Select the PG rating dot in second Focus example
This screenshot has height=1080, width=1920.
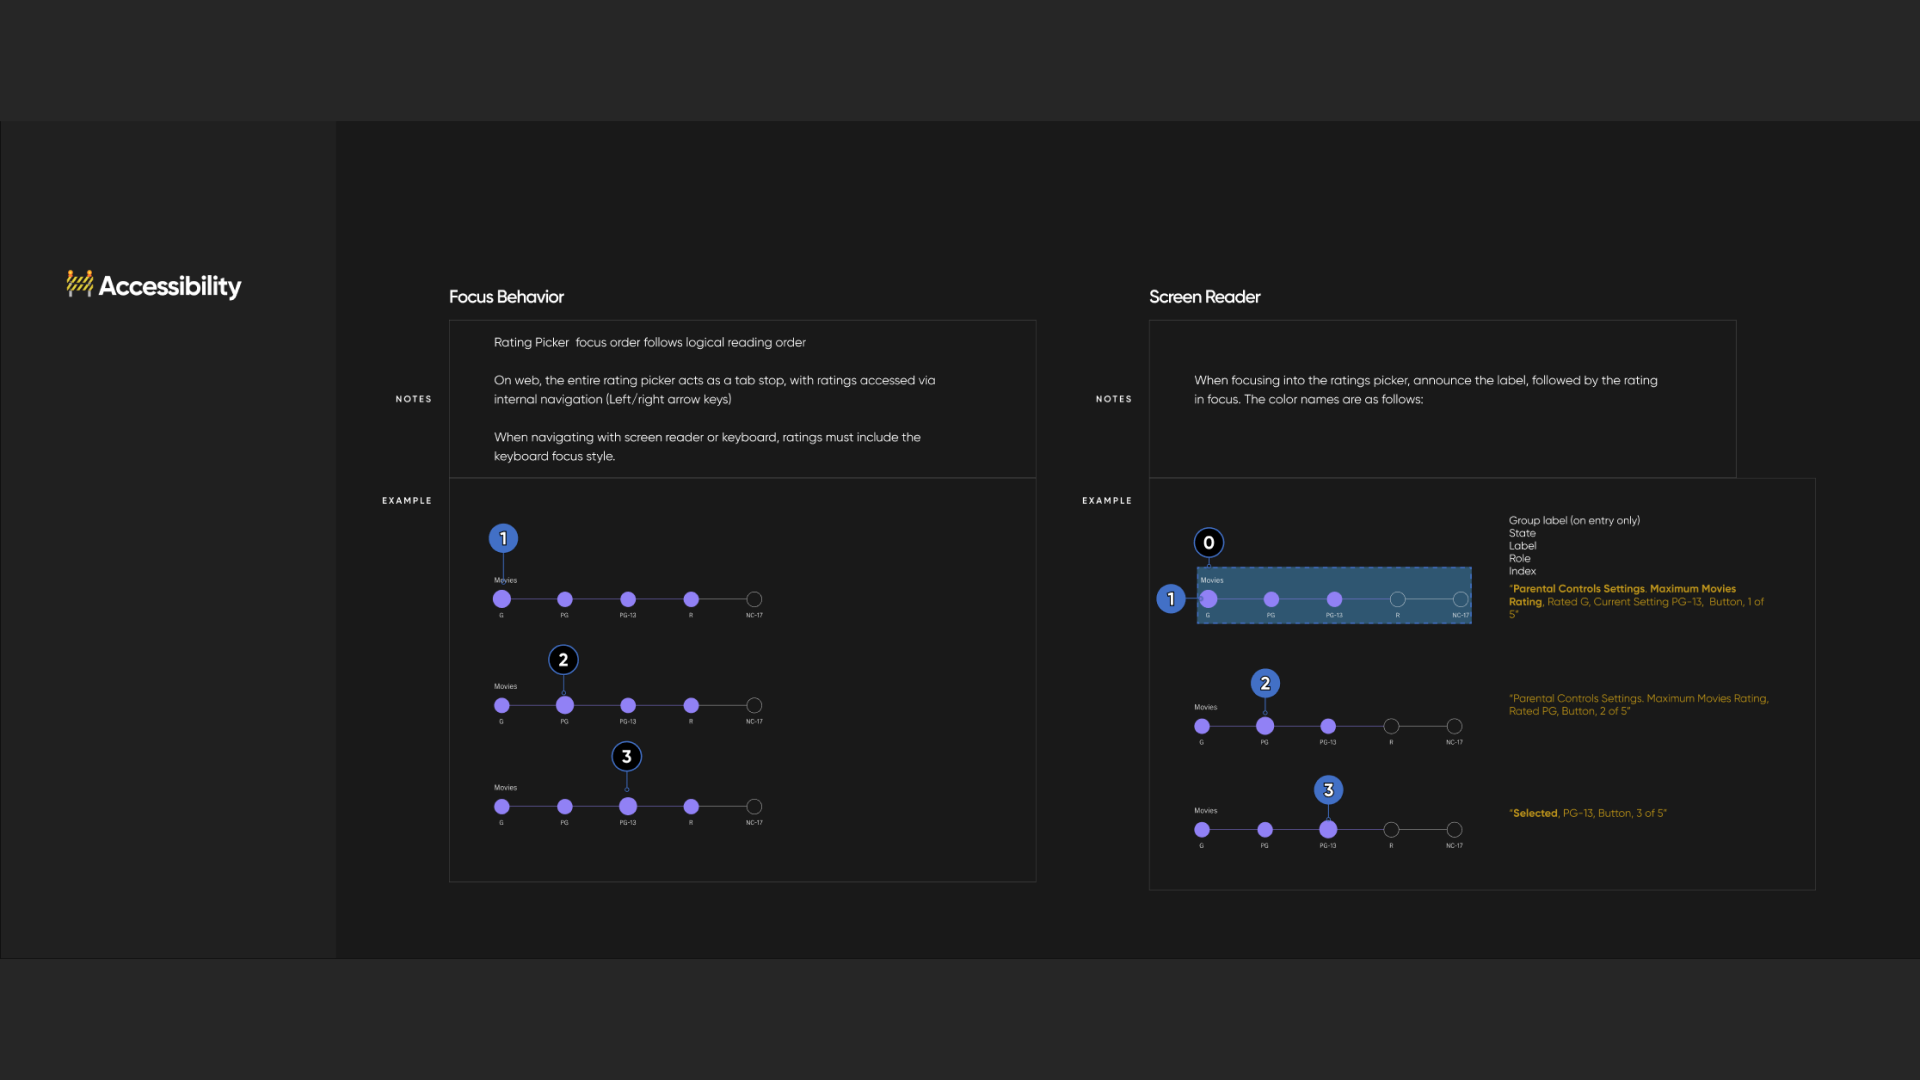[564, 706]
